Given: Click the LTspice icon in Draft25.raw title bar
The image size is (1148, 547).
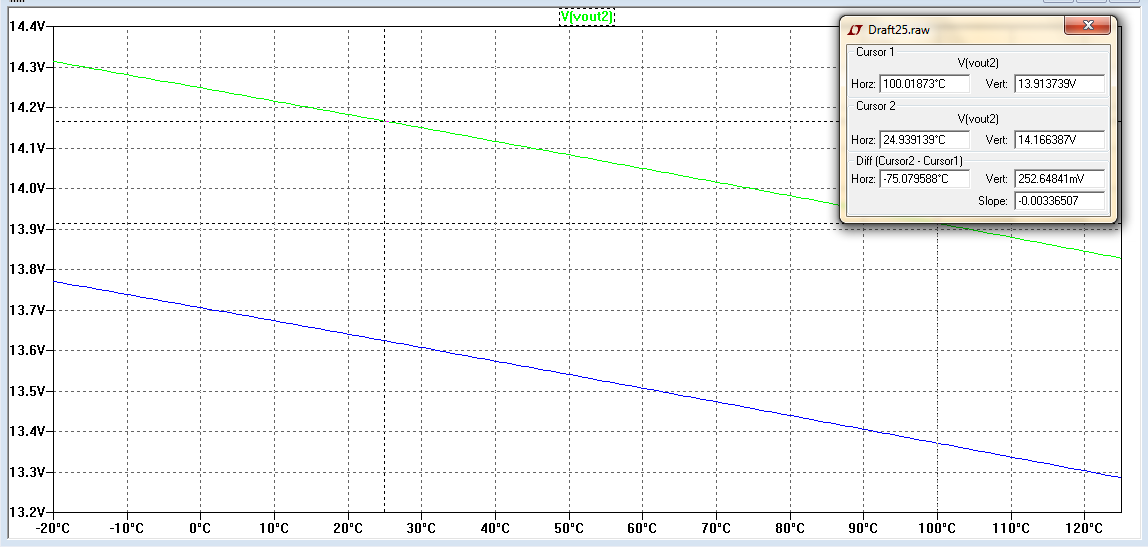Looking at the screenshot, I should (854, 30).
